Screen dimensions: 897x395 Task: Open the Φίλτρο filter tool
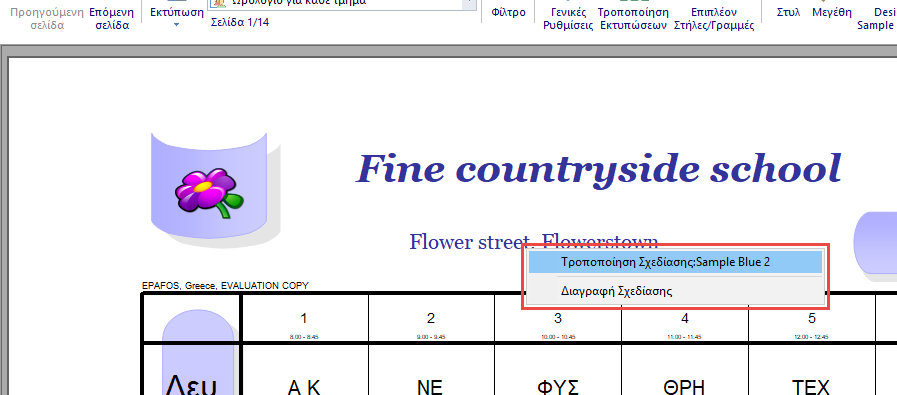point(509,12)
